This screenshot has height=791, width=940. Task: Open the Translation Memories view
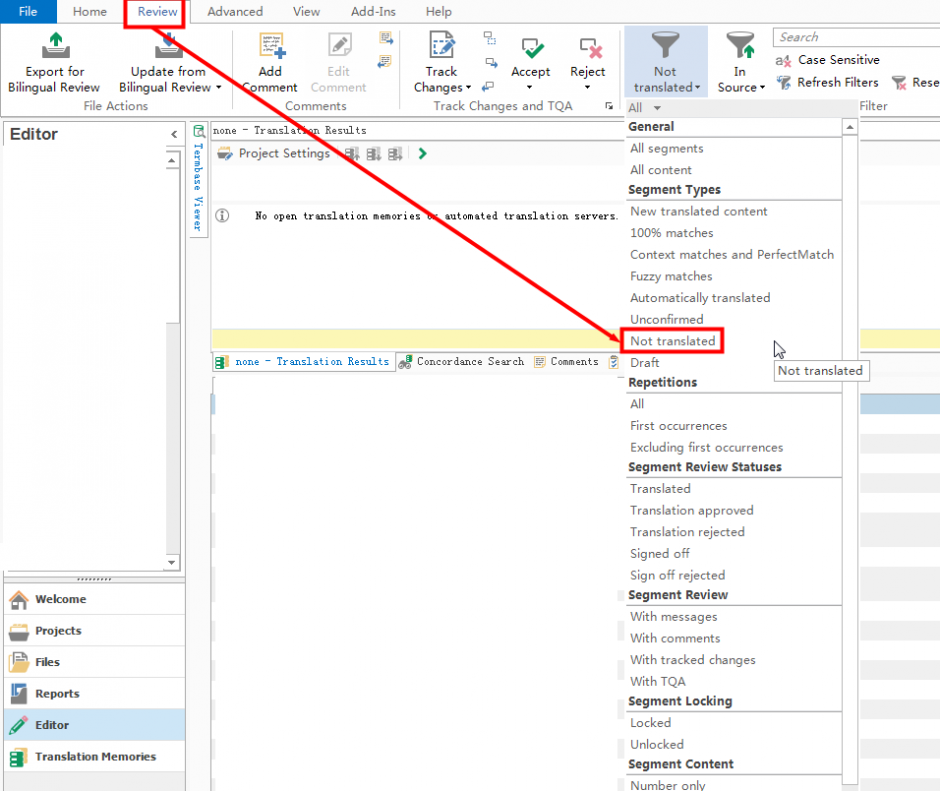94,757
